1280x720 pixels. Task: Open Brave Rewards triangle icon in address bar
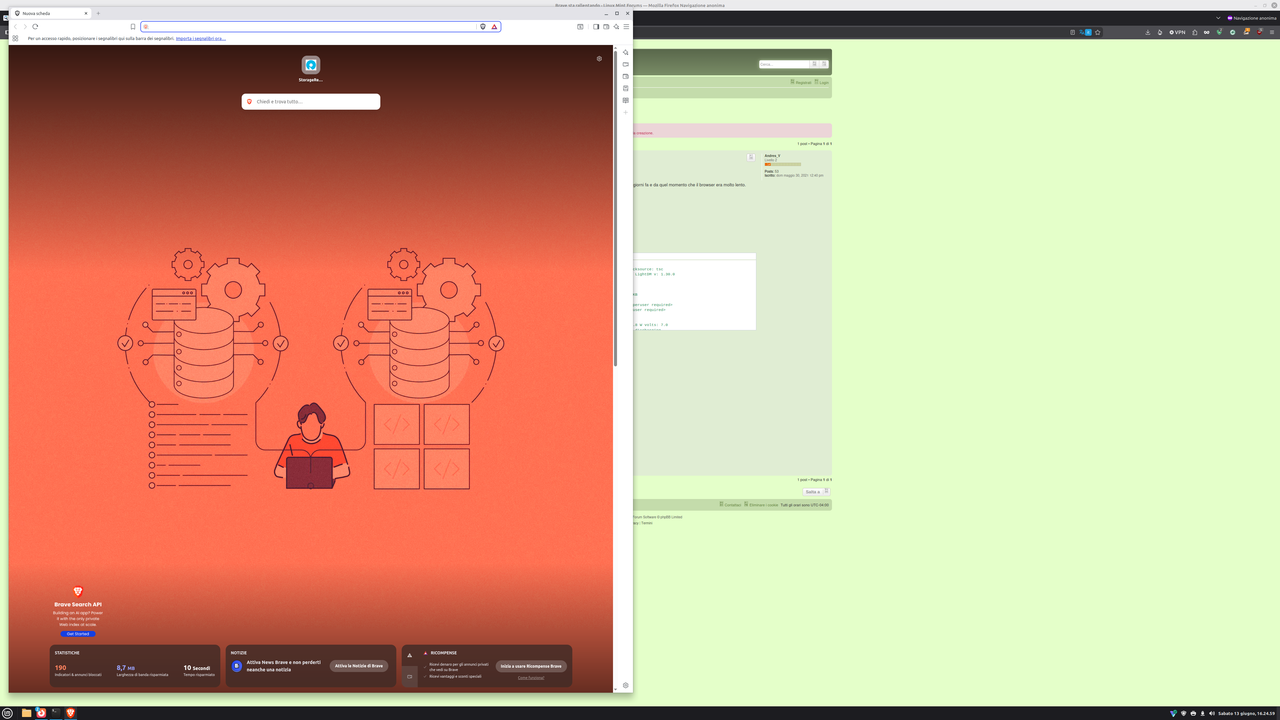click(x=494, y=27)
